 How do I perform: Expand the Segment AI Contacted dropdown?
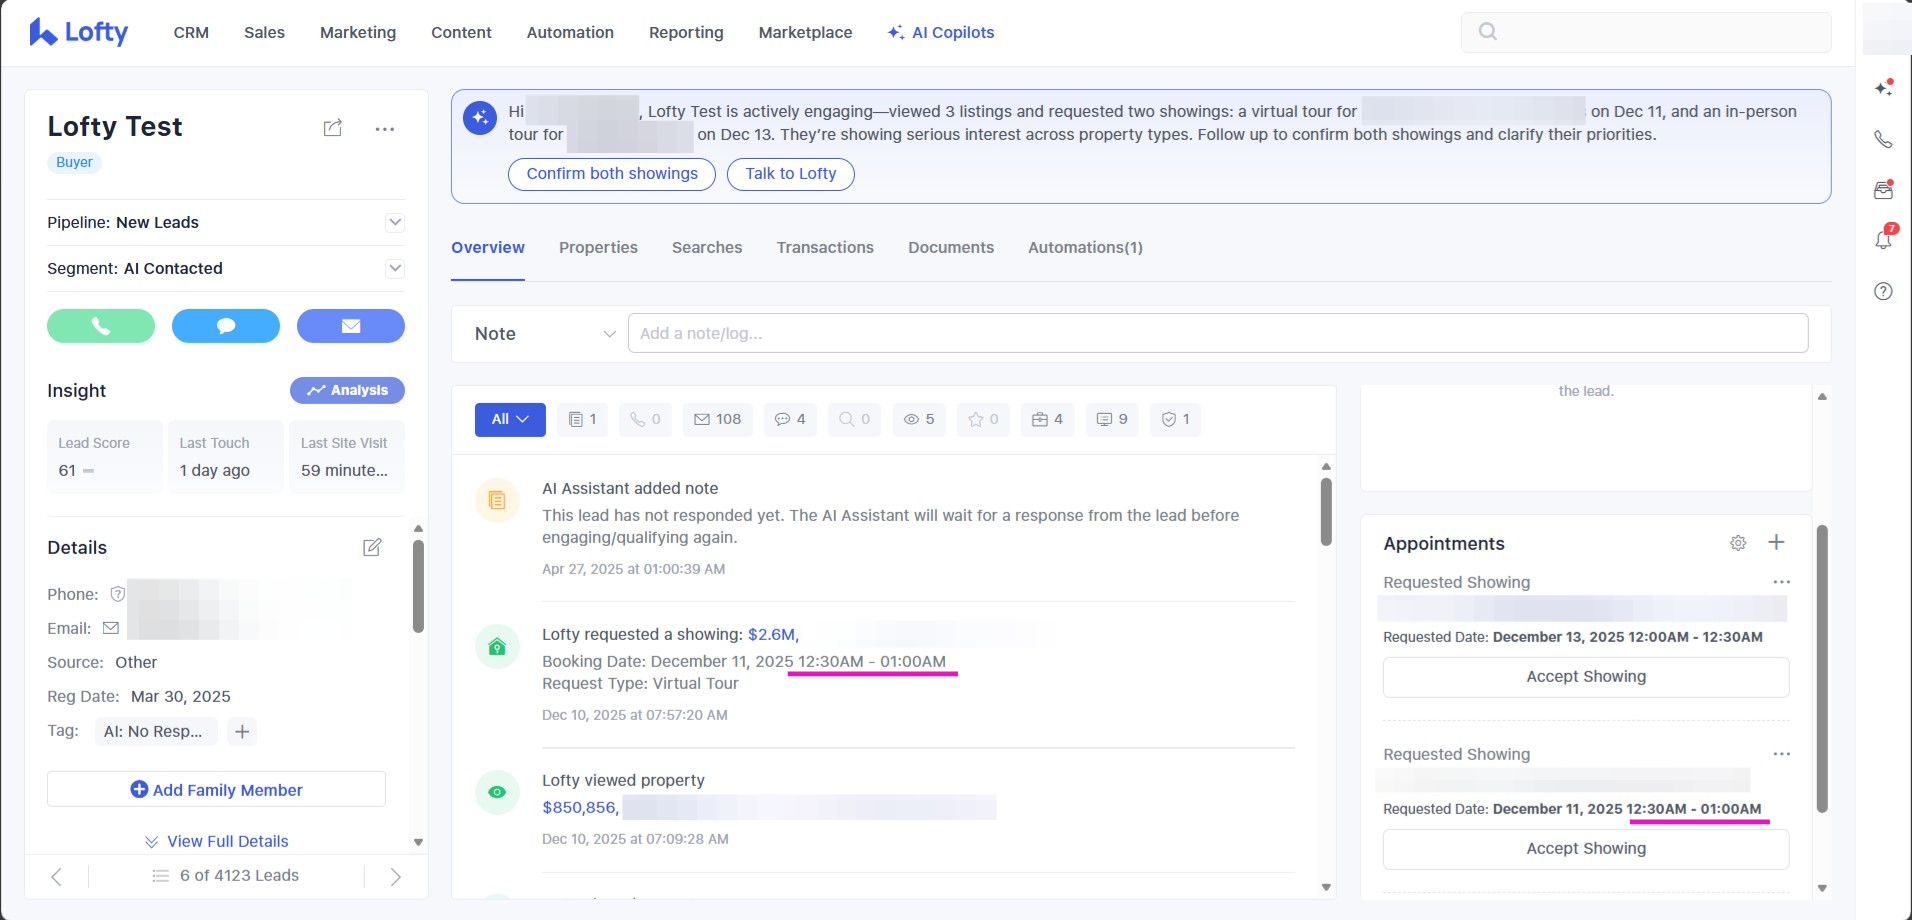pos(395,268)
